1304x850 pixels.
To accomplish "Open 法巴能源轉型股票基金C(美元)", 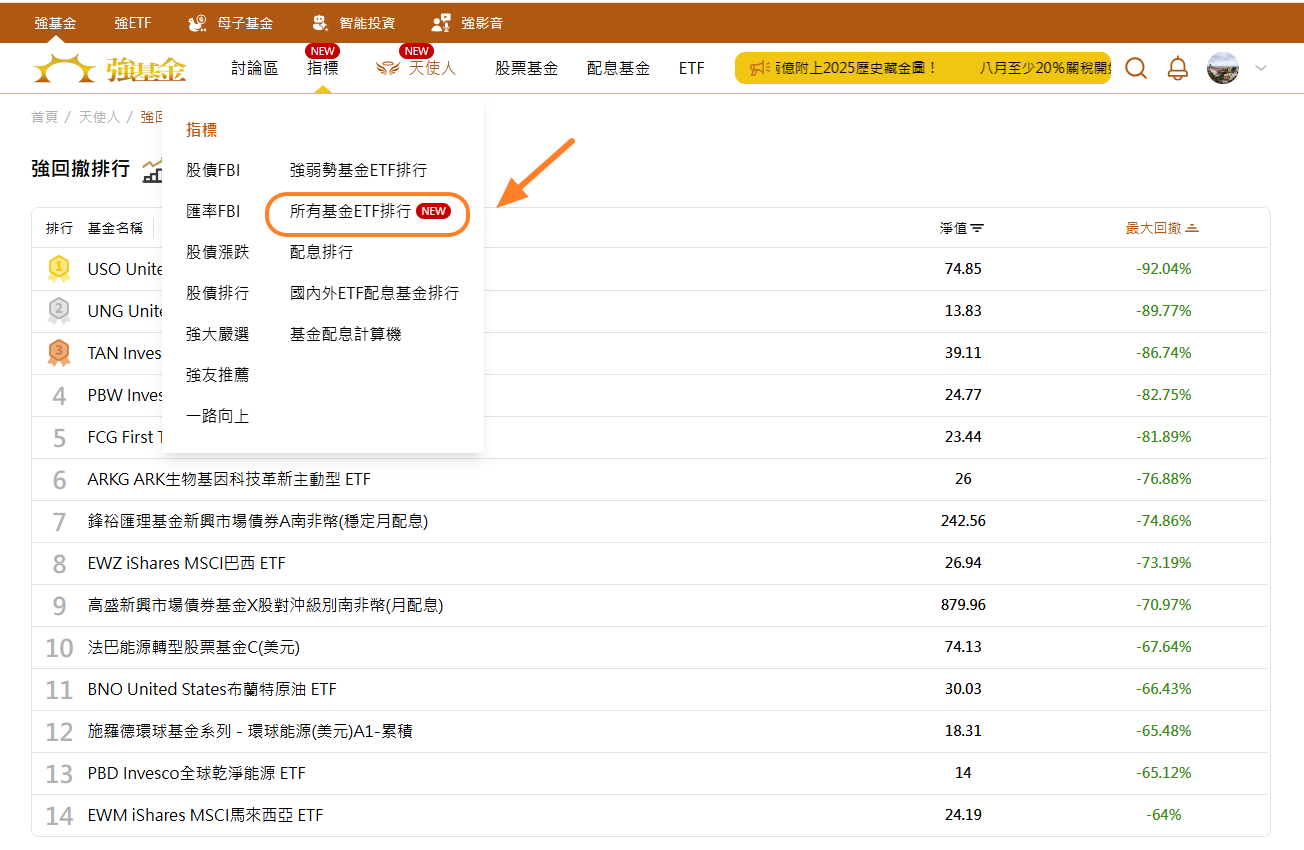I will pos(194,647).
